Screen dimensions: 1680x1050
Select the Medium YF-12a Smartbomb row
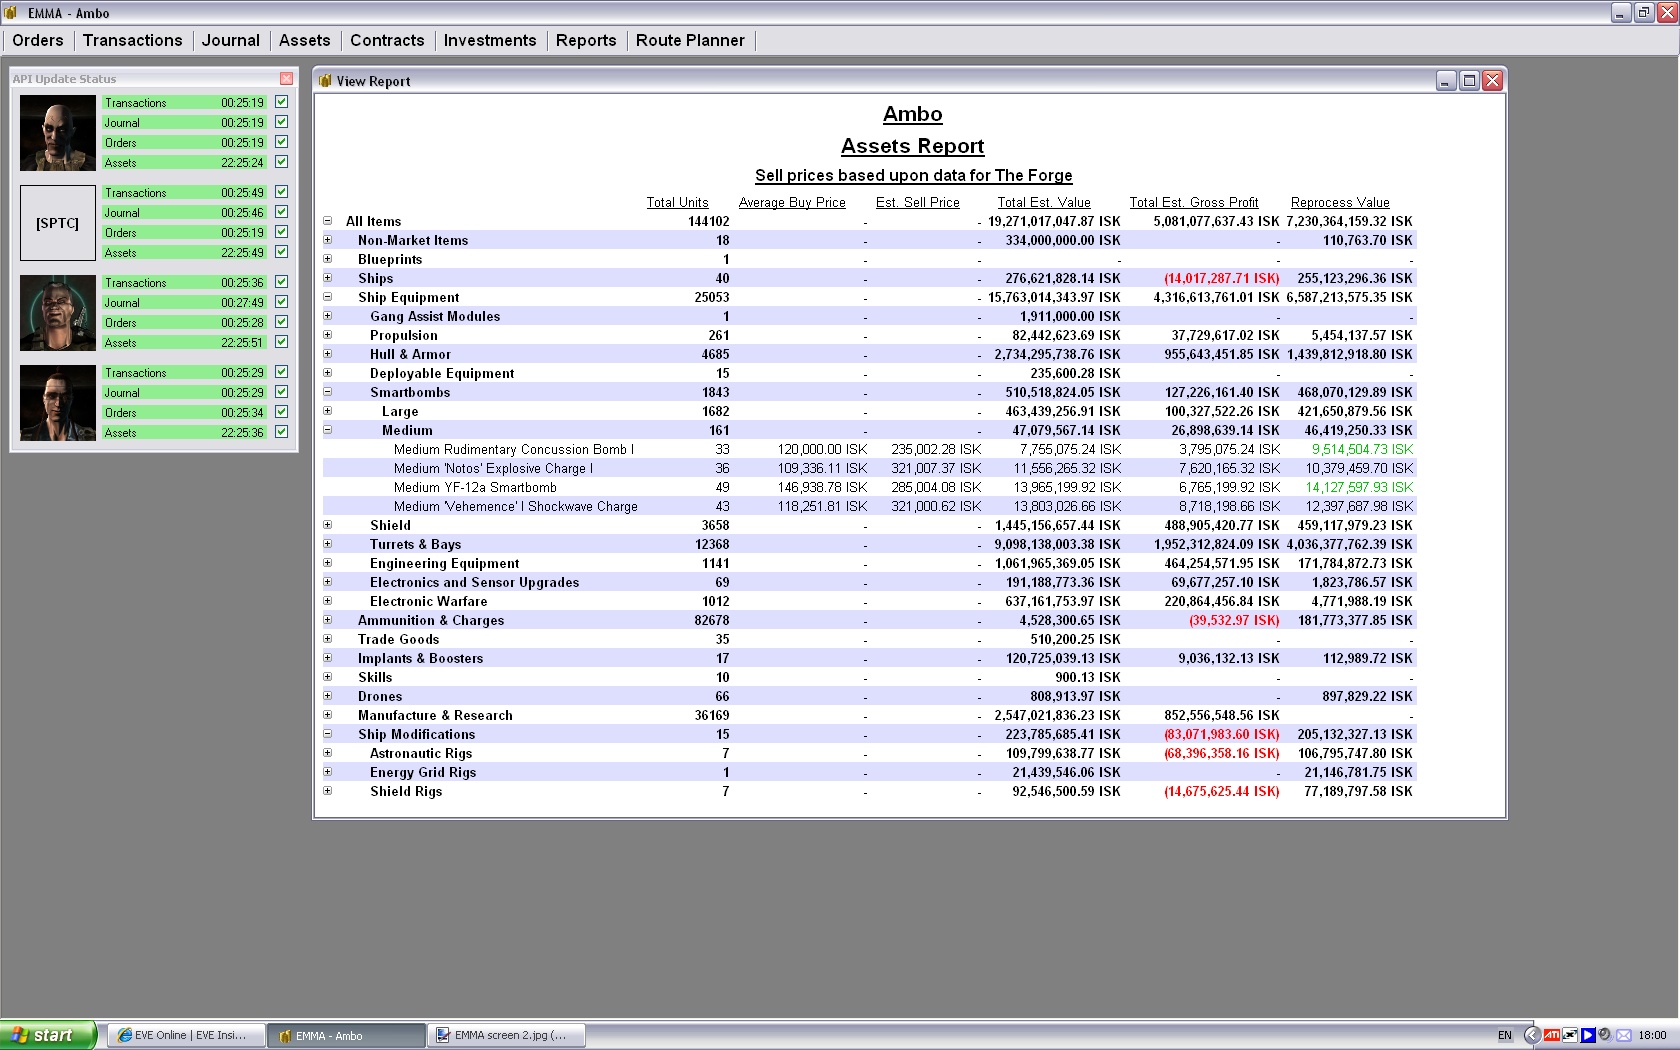coord(869,487)
